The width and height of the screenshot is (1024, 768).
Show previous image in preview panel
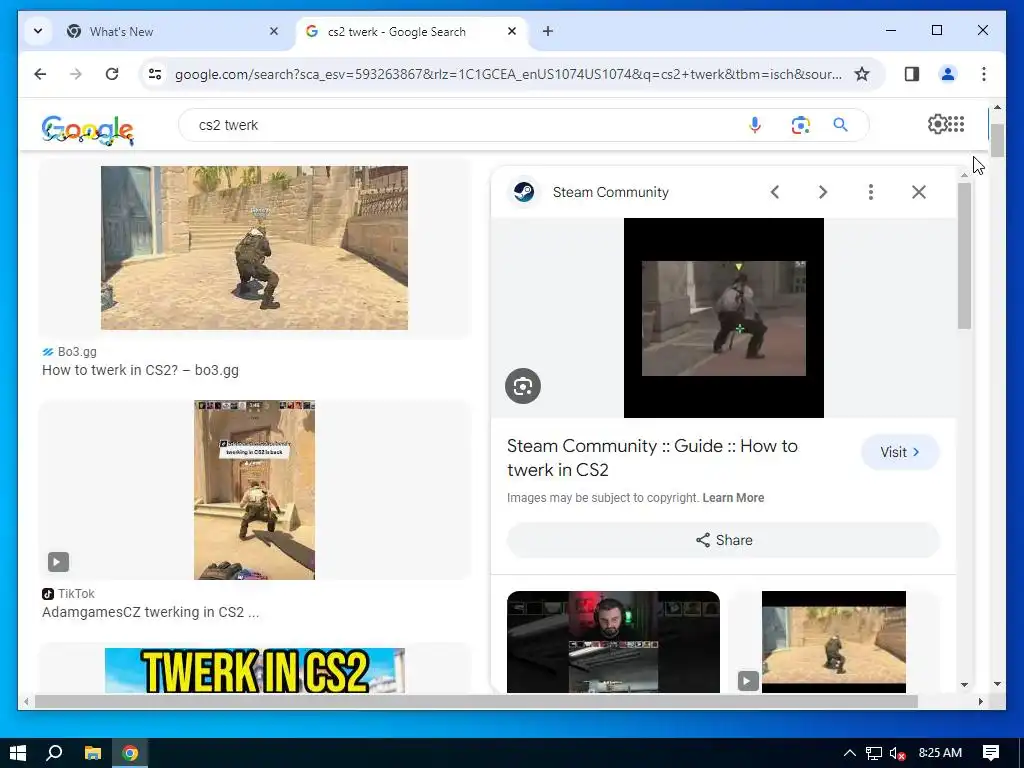pos(775,192)
